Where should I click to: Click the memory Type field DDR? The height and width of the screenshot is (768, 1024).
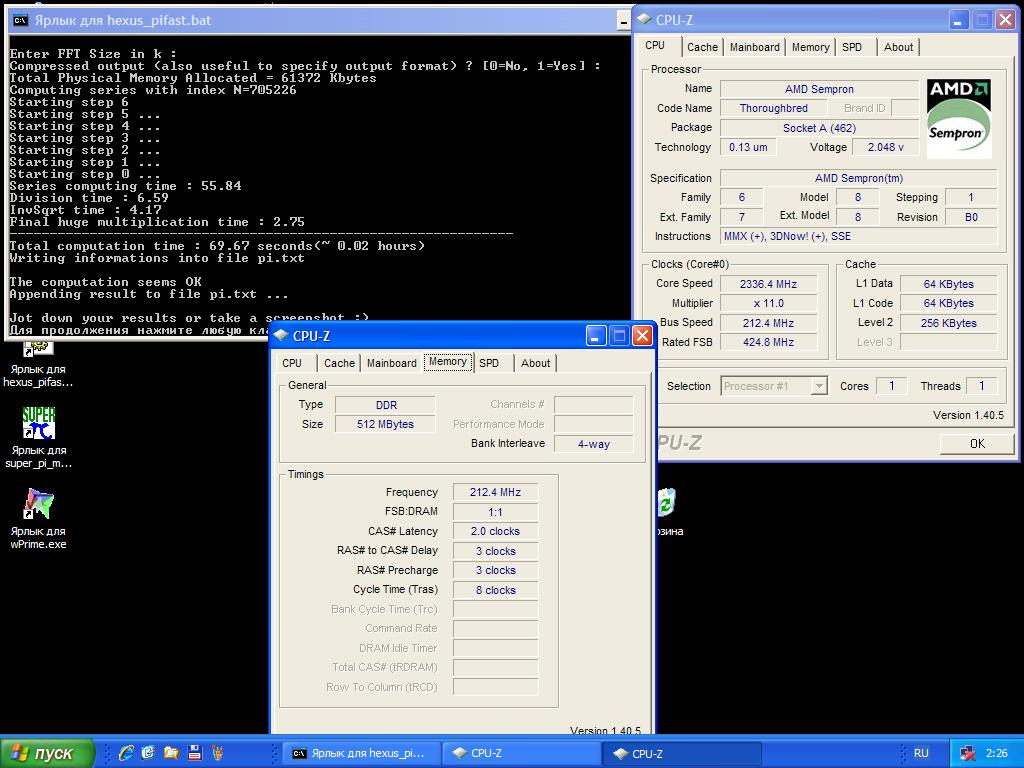385,405
